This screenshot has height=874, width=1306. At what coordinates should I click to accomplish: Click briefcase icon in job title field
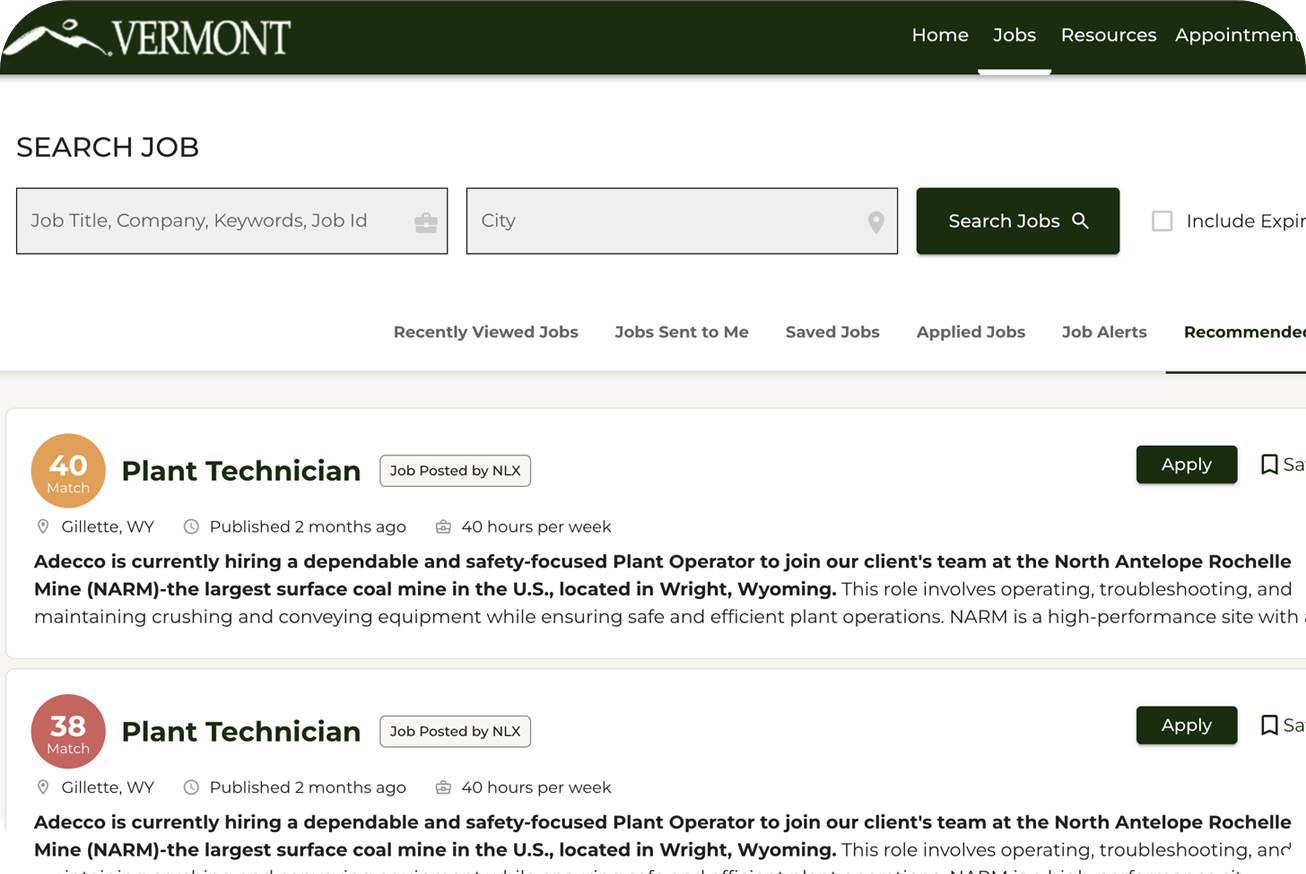[426, 222]
